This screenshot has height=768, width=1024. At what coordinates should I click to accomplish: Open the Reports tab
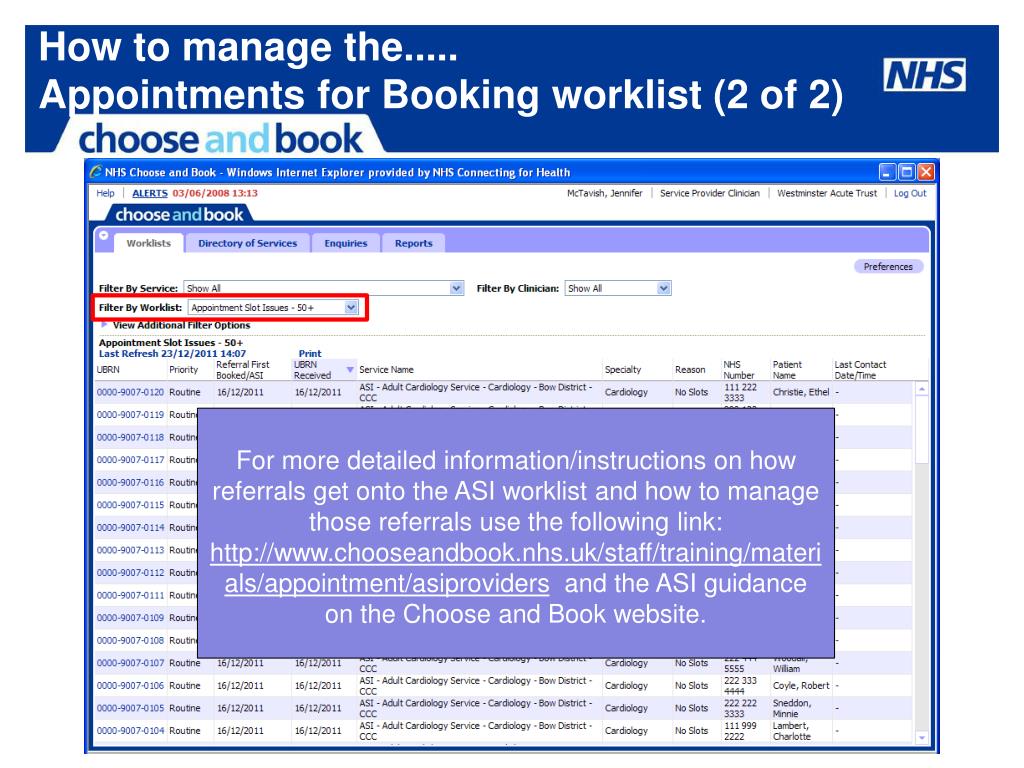coord(413,243)
